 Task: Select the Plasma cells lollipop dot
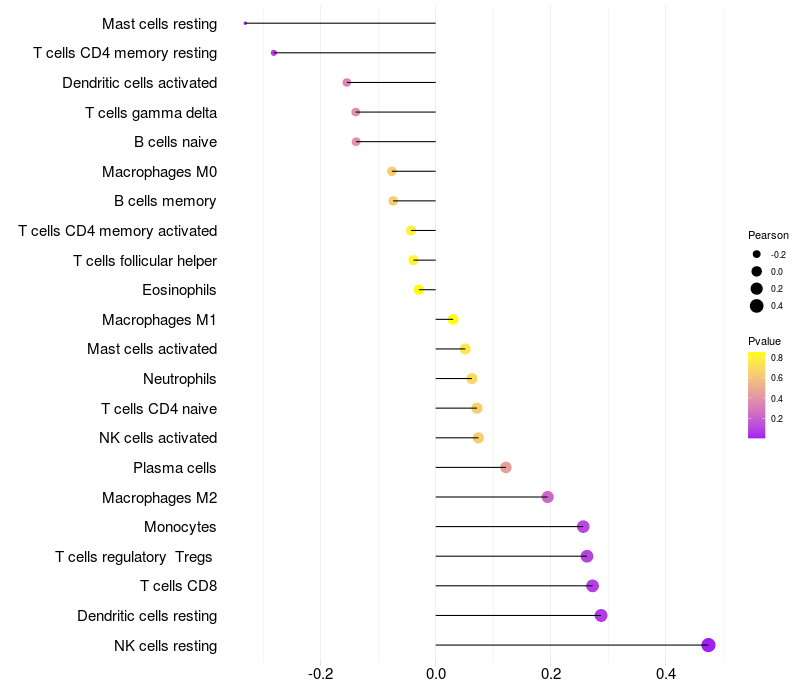(x=506, y=467)
